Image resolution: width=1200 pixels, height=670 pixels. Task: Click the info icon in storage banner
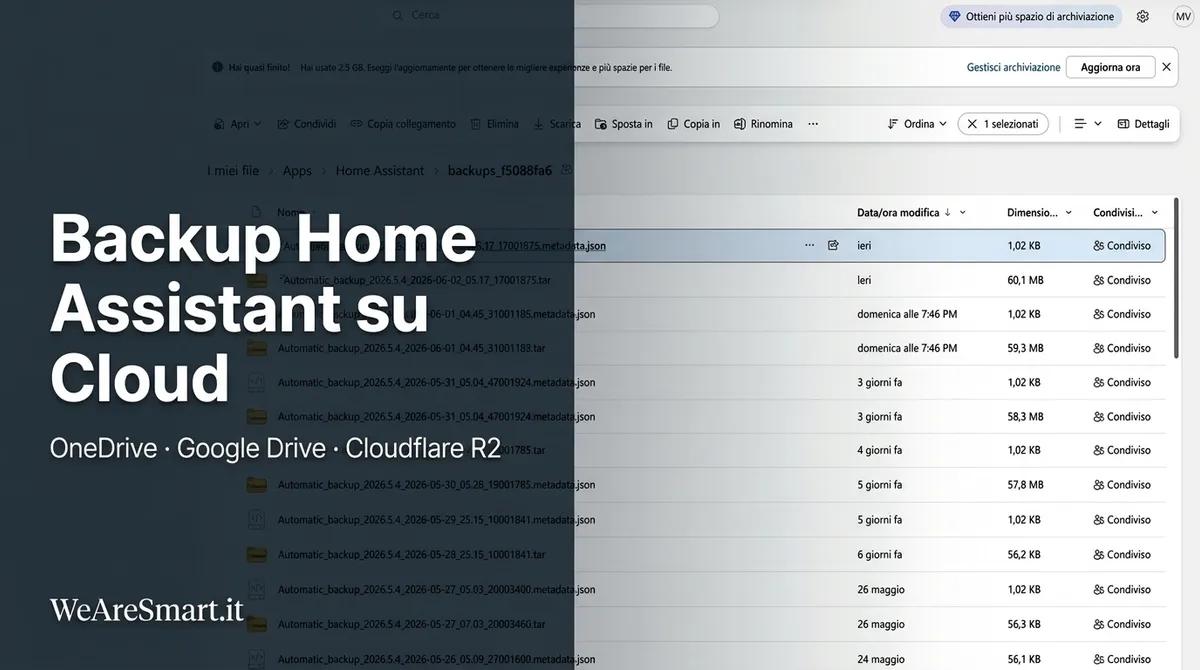[x=217, y=67]
